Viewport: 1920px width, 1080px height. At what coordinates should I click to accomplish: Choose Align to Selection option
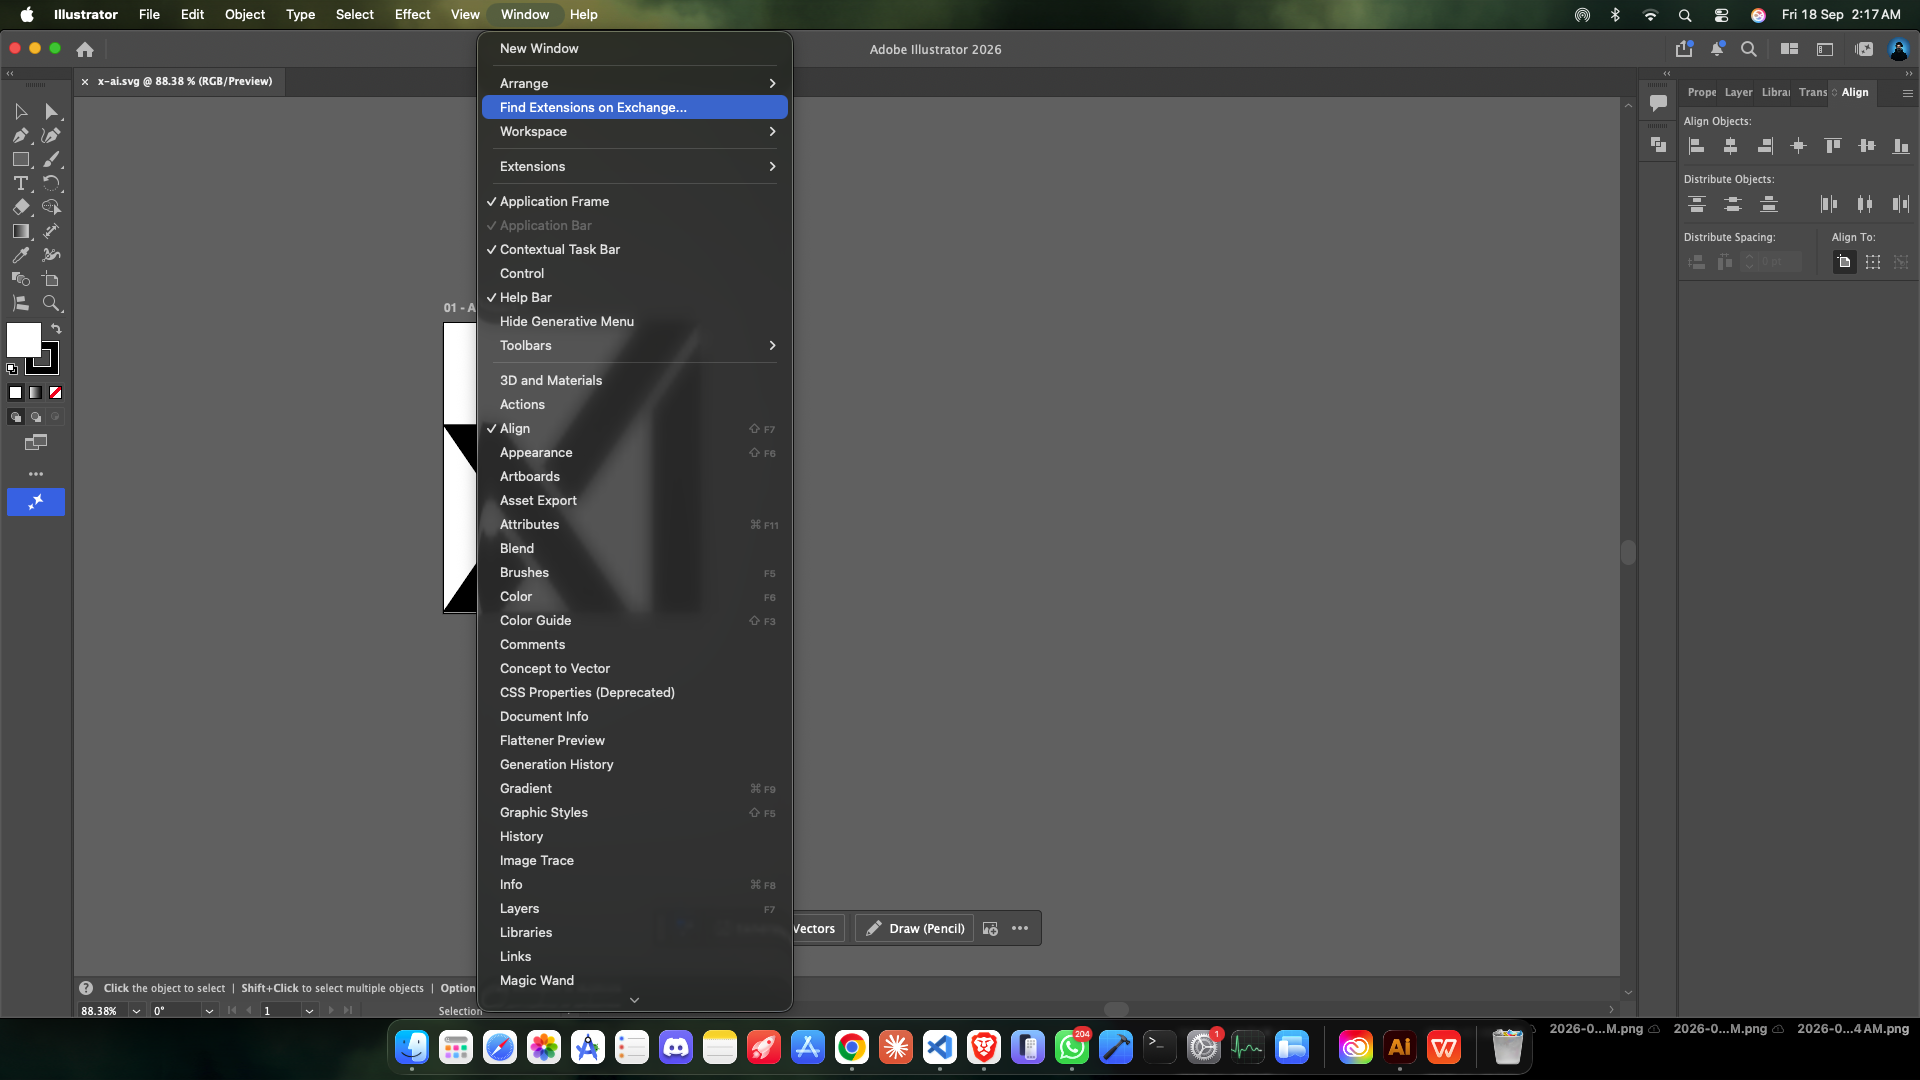point(1873,262)
